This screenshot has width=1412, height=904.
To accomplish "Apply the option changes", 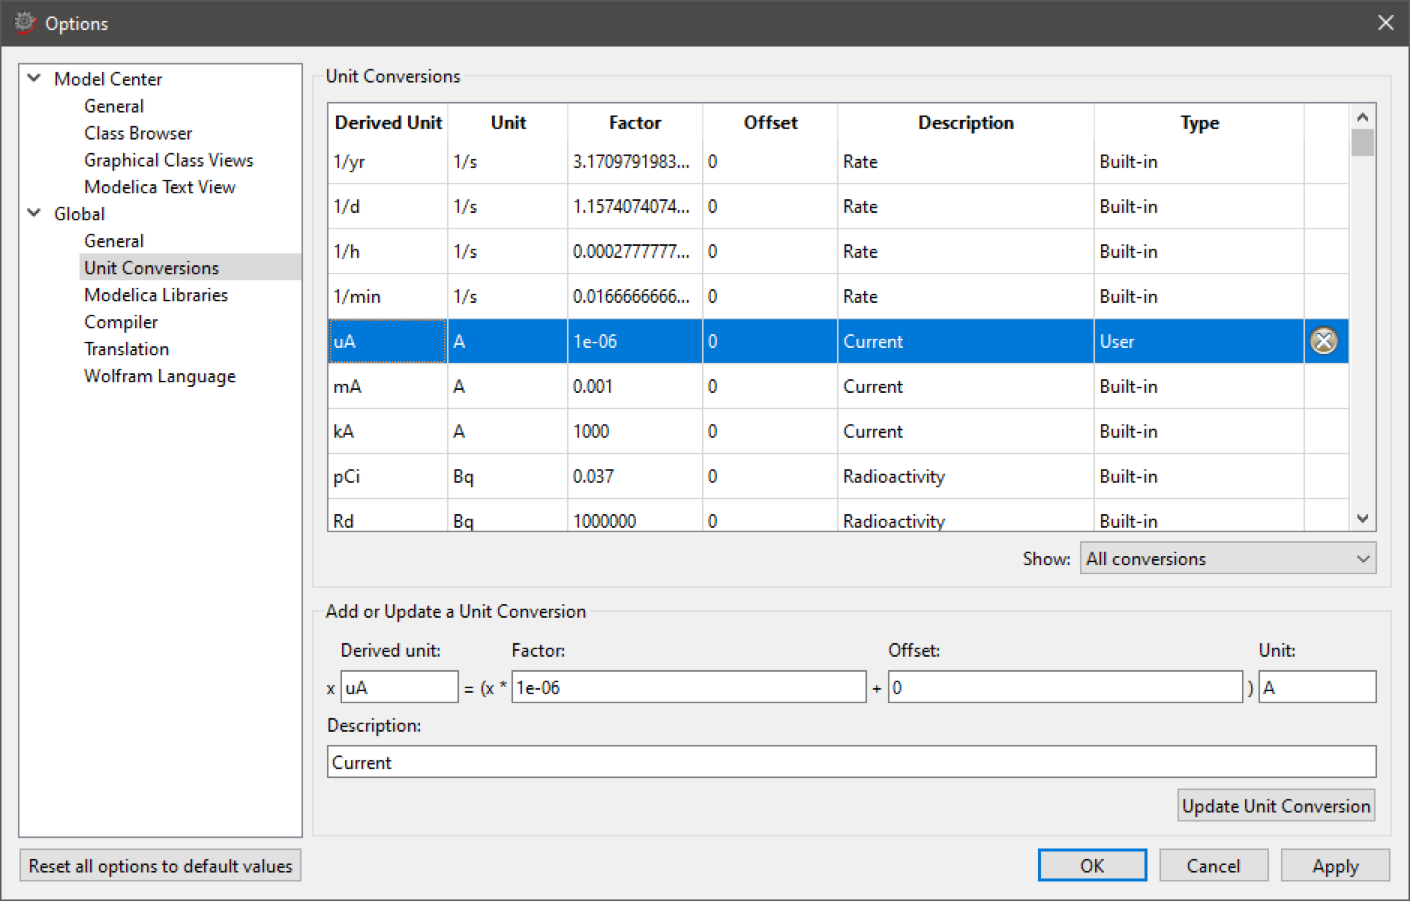I will click(x=1336, y=867).
